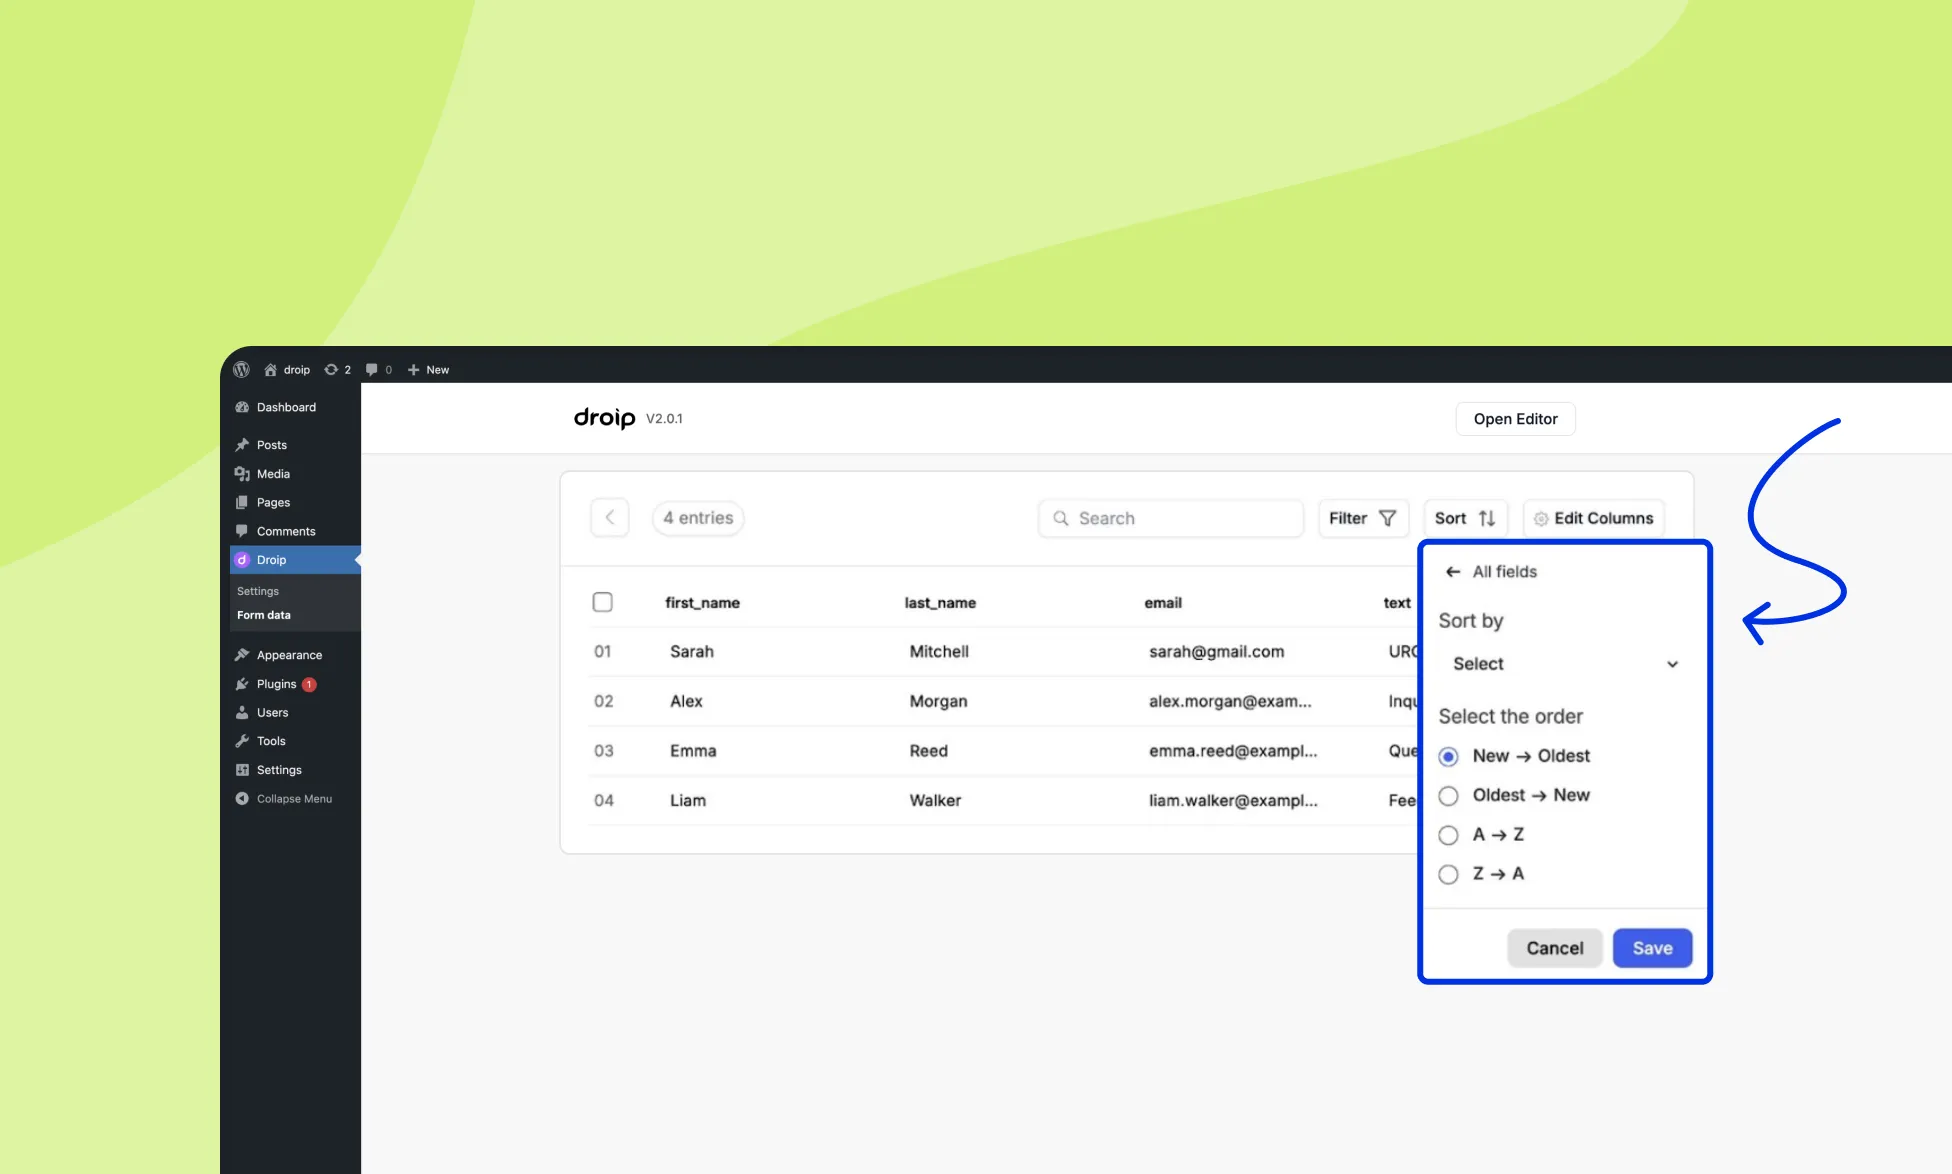Image resolution: width=1952 pixels, height=1174 pixels.
Task: Click the Comments icon in sidebar
Action: [242, 531]
